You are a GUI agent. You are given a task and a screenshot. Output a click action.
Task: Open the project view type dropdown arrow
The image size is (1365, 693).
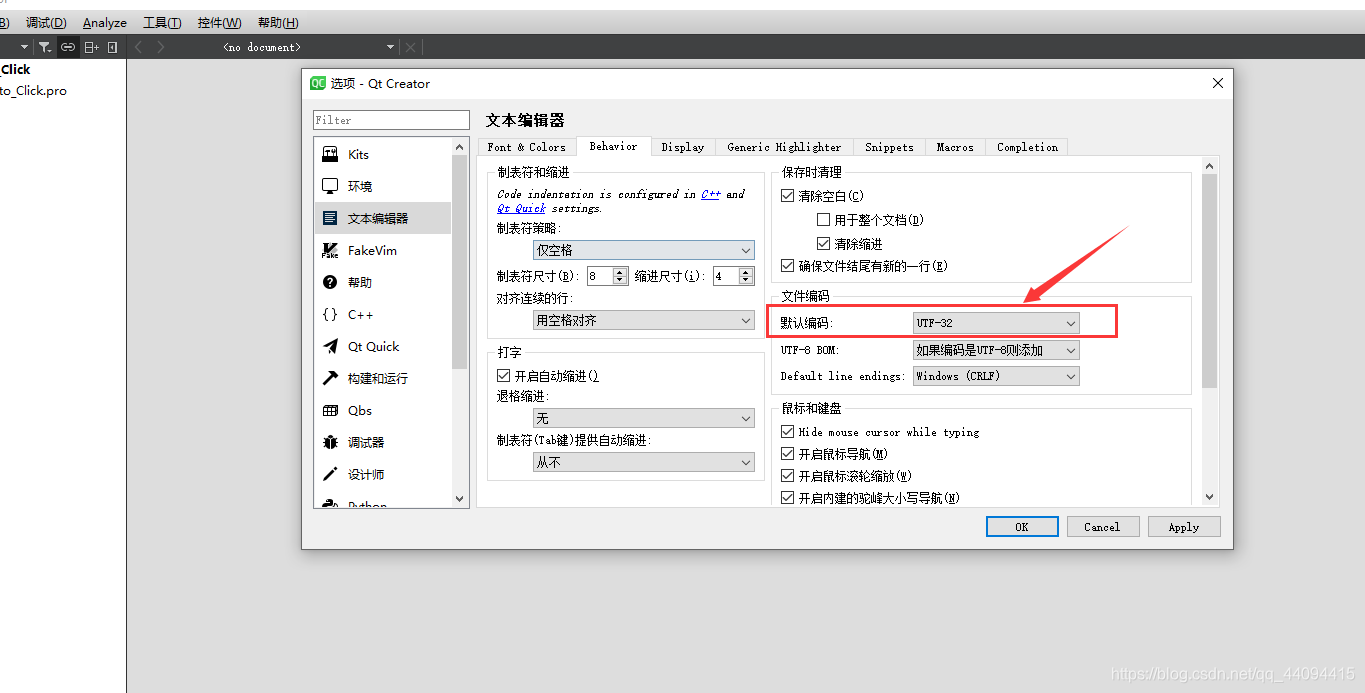(24, 47)
